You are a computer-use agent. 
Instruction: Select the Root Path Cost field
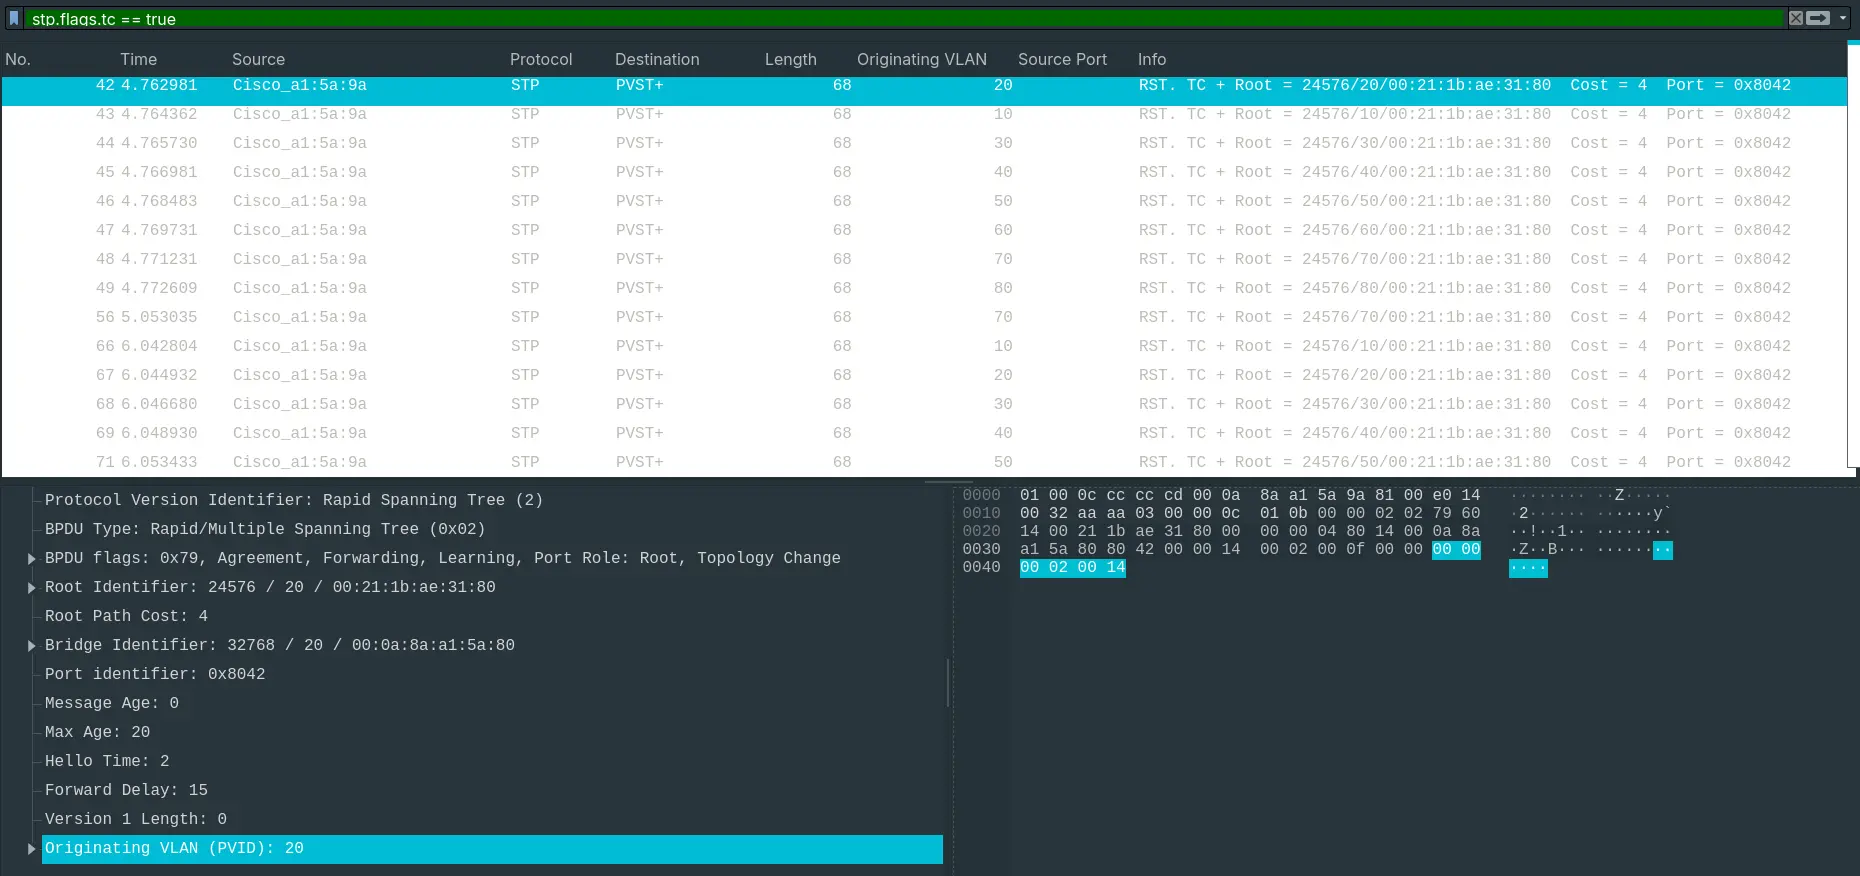point(126,616)
